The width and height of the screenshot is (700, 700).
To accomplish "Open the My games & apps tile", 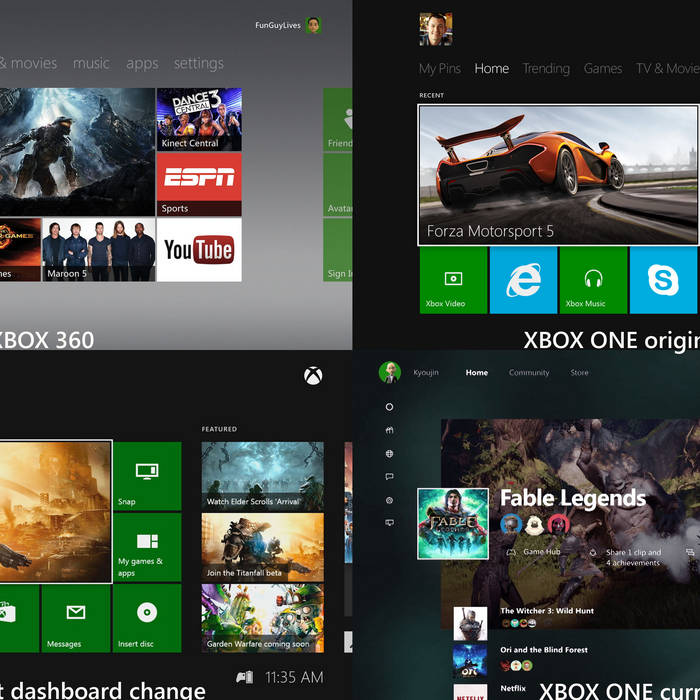I will coord(147,547).
